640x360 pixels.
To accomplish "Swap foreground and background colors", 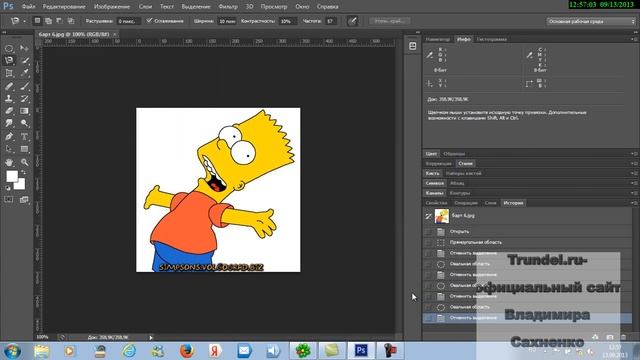I will pos(23,173).
